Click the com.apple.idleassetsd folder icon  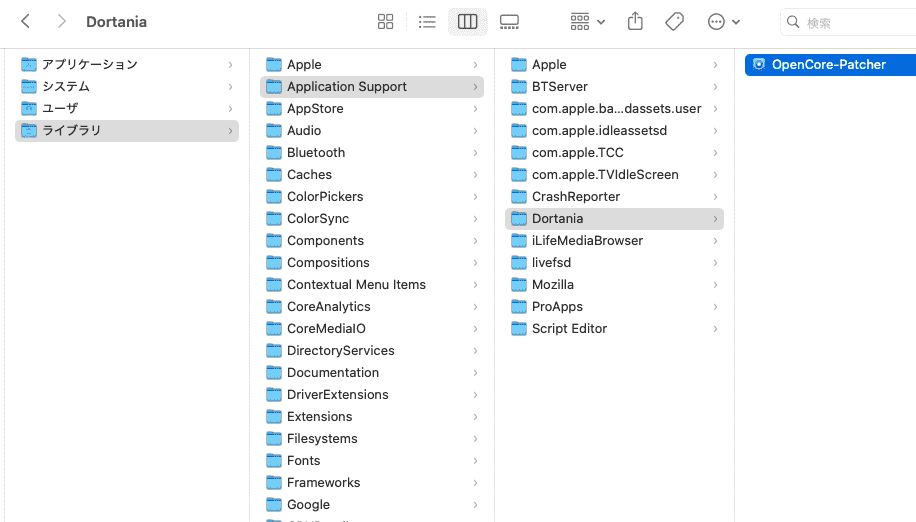click(x=519, y=130)
